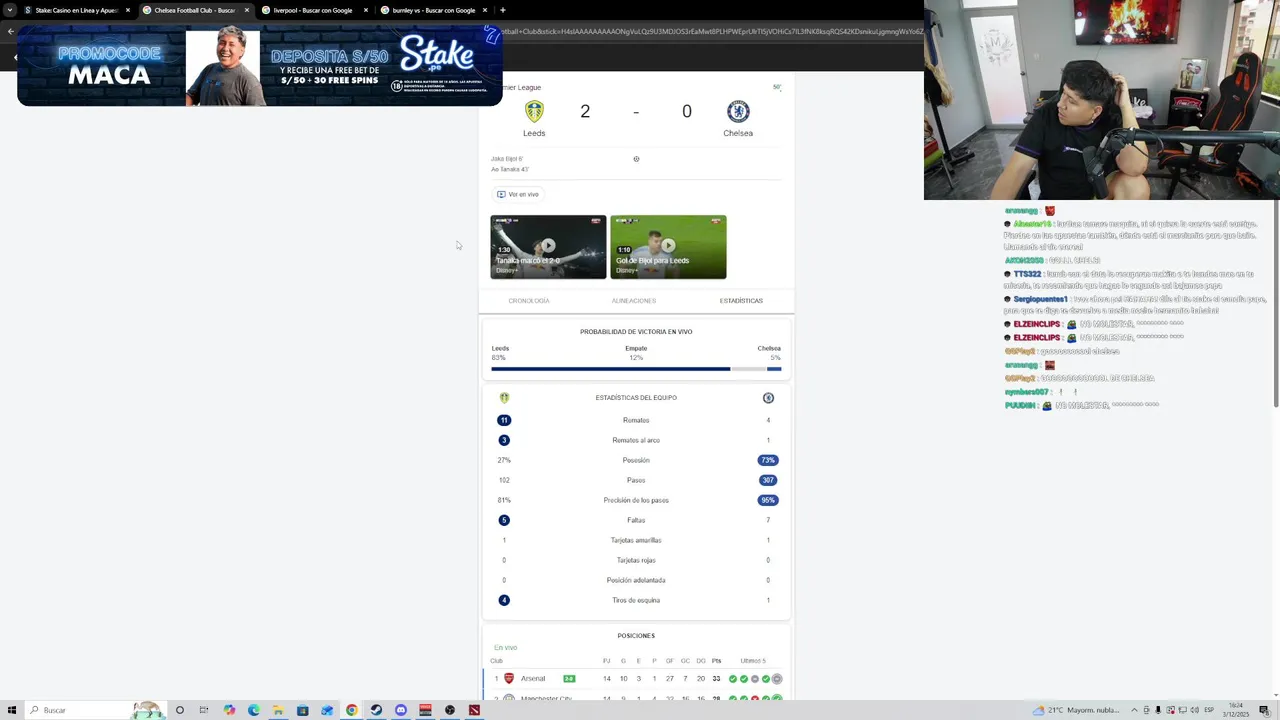Click the Chelsea team crest in scoreboard
Screen dimensions: 1280x720
(x=738, y=112)
